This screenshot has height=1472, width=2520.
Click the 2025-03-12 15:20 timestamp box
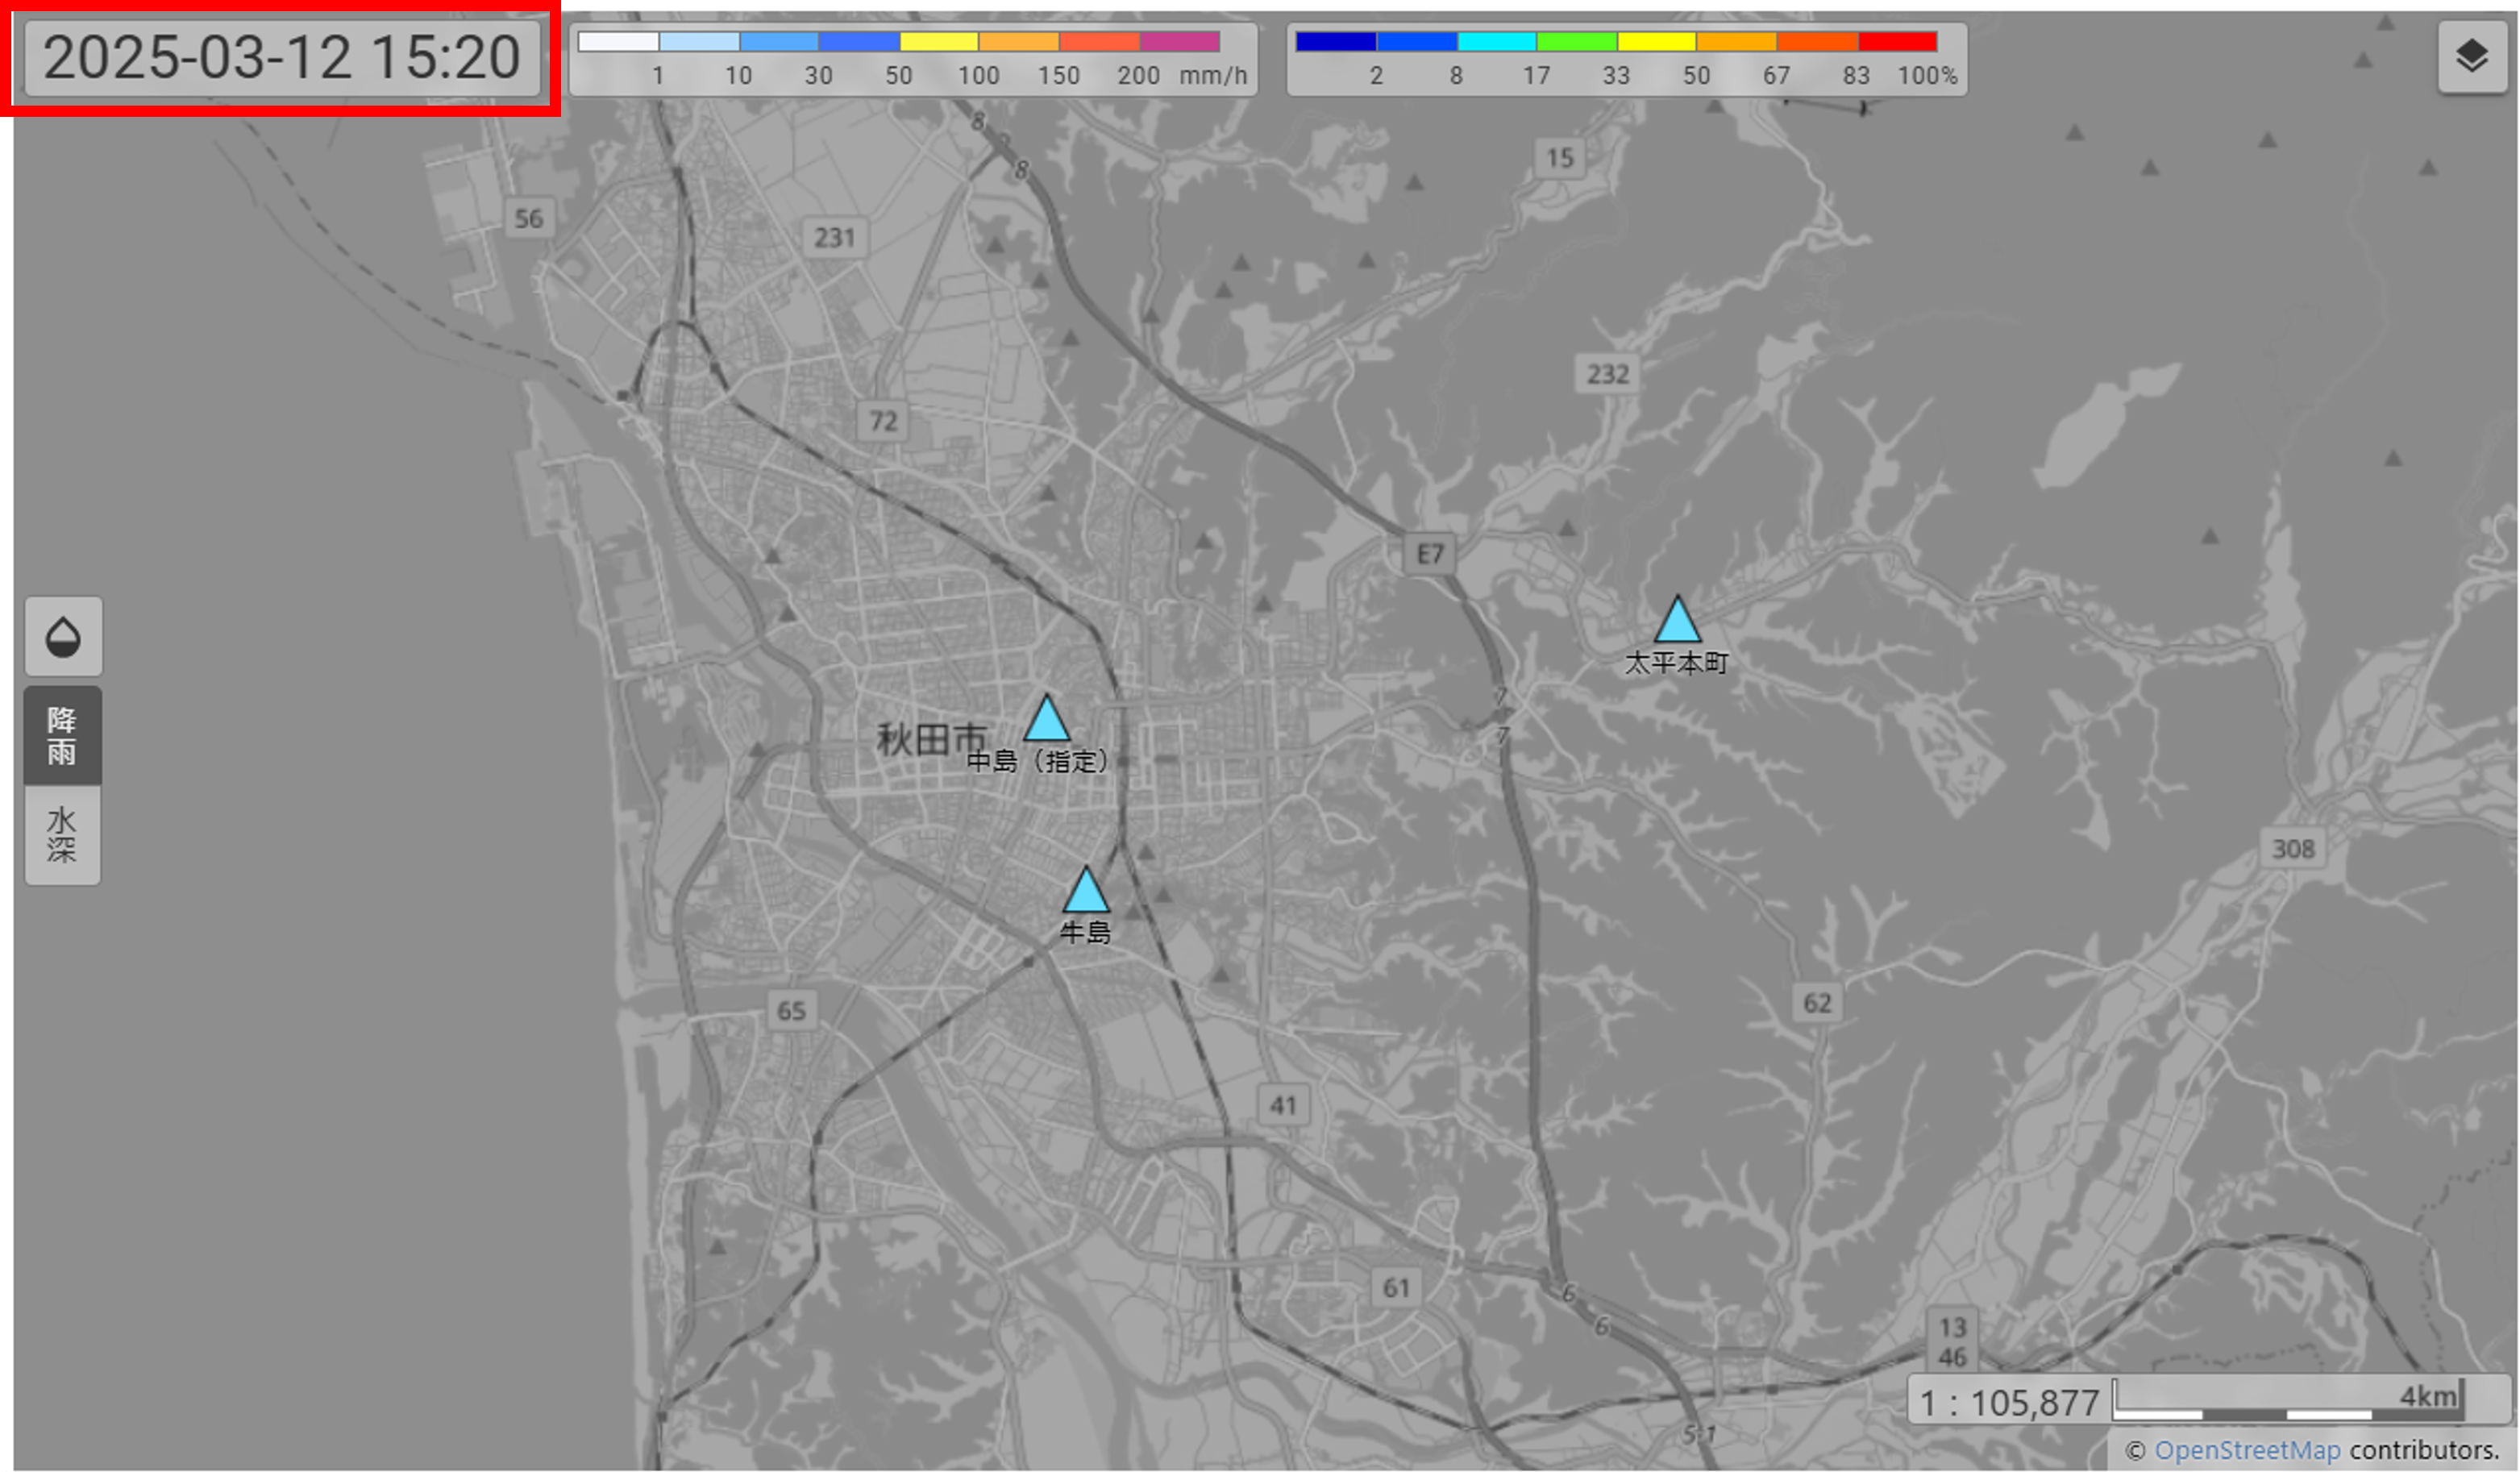coord(282,58)
